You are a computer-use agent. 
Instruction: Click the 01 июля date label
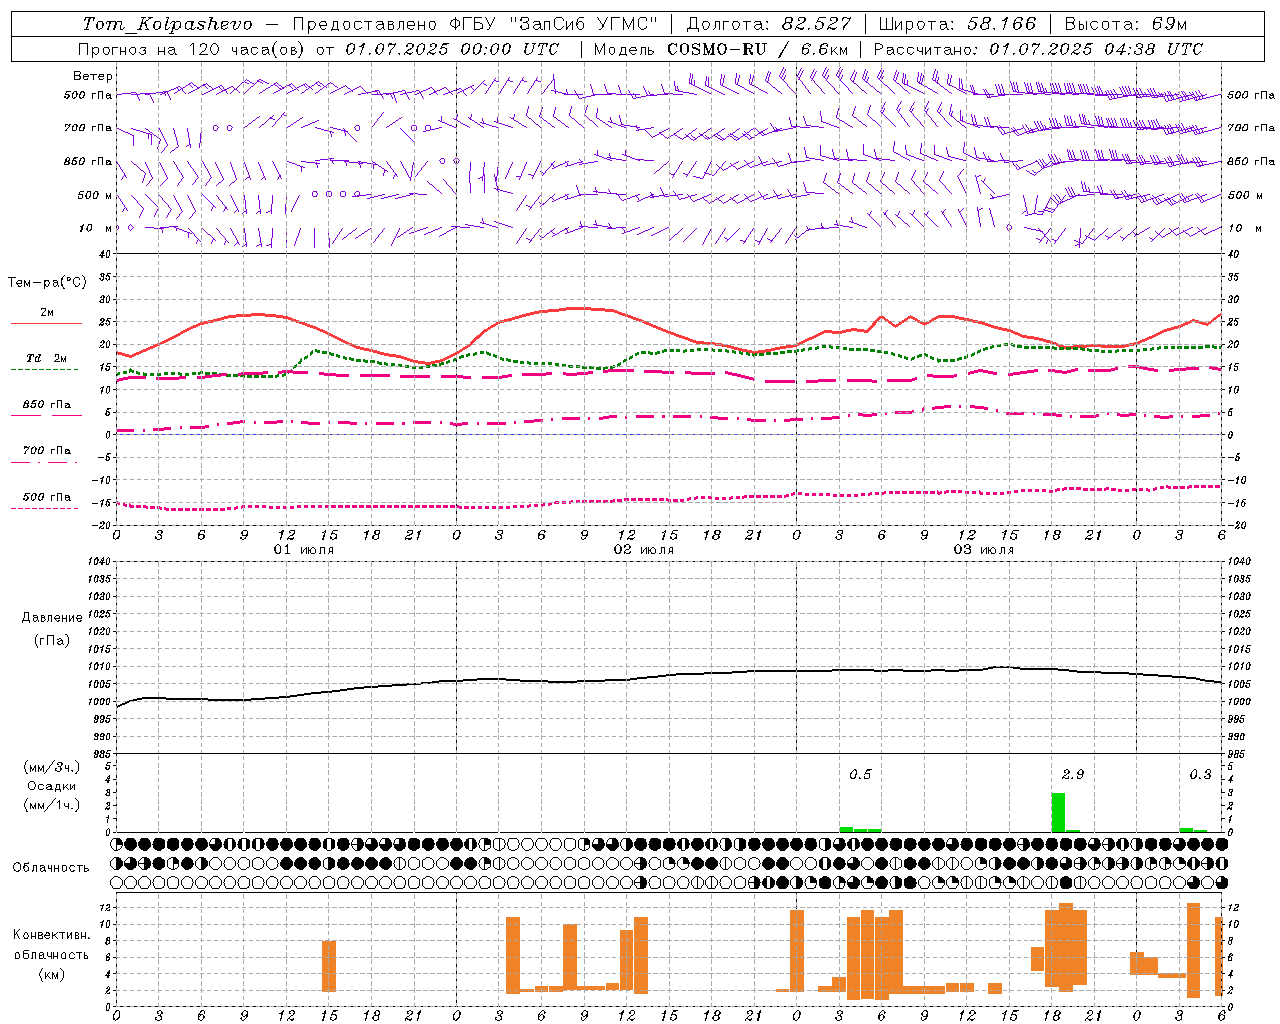(304, 550)
